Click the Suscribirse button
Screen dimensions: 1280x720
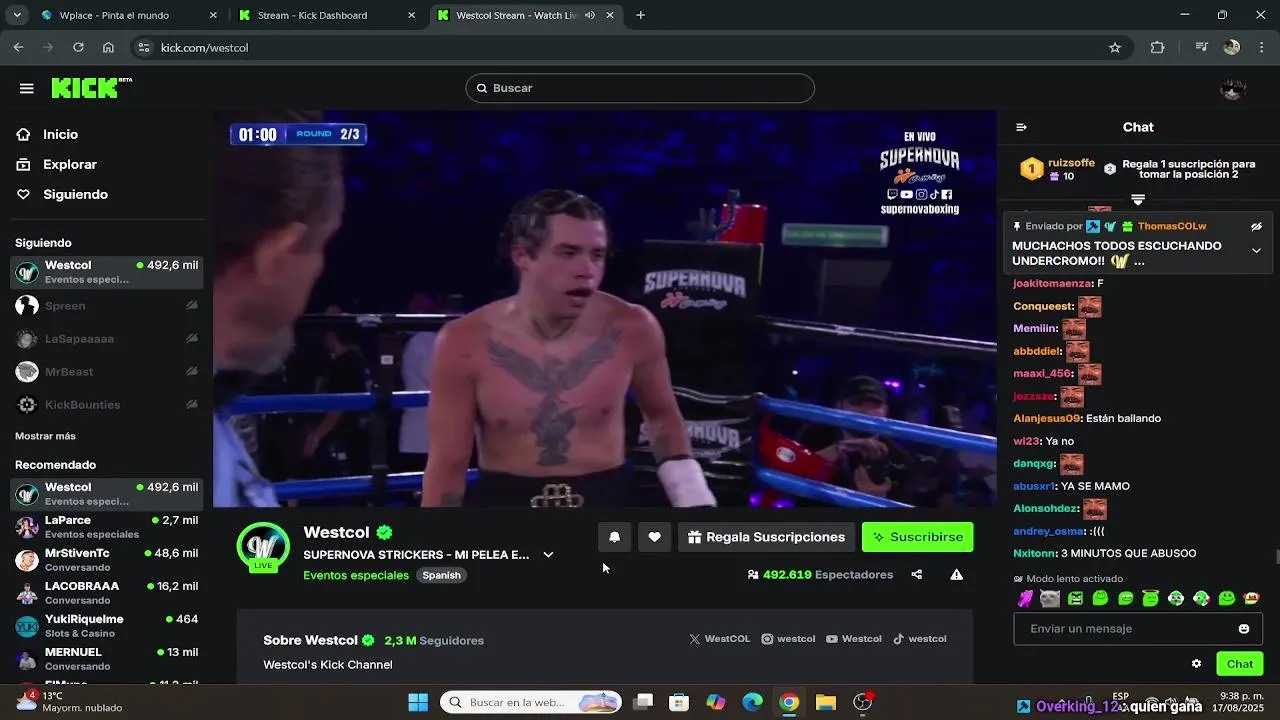(x=917, y=537)
